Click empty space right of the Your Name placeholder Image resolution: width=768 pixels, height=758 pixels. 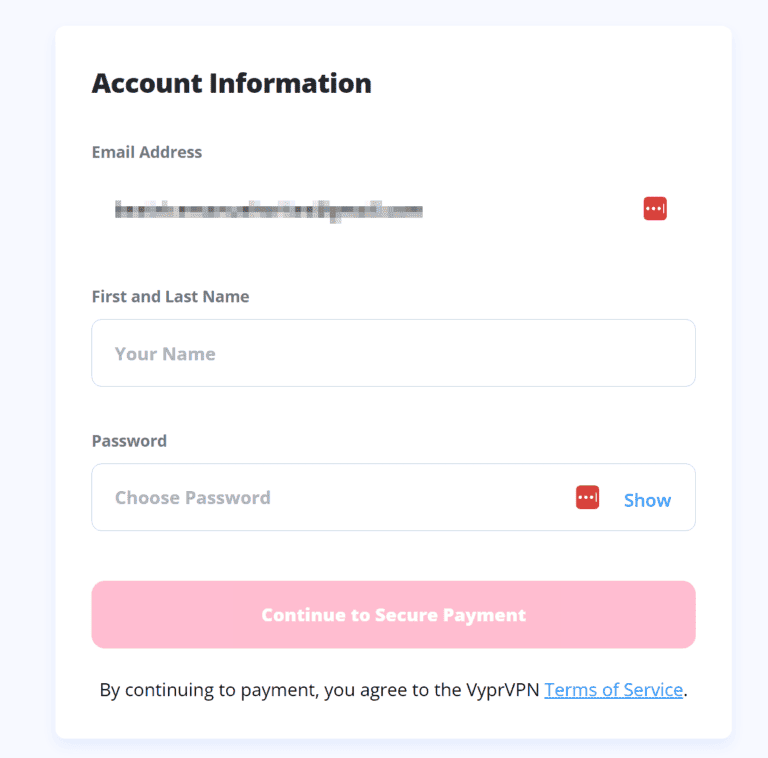pyautogui.click(x=450, y=353)
